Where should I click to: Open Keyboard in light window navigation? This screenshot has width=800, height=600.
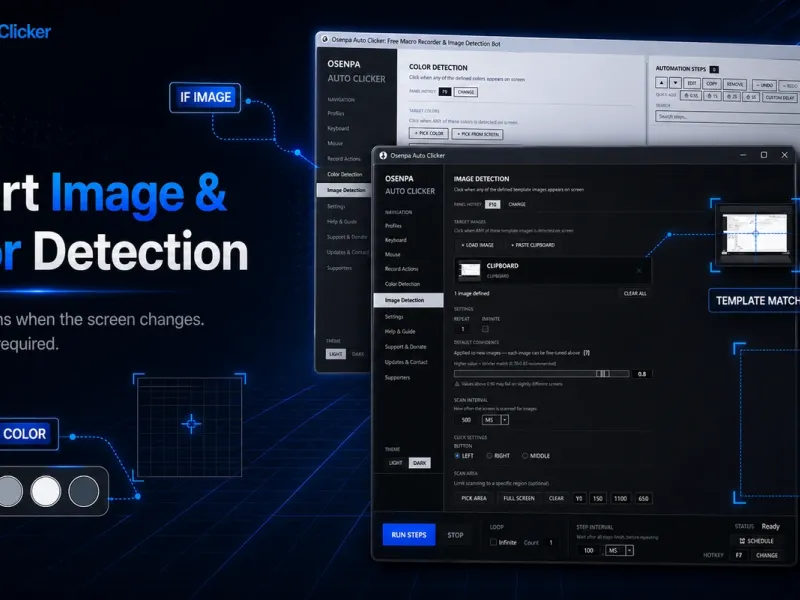[338, 128]
